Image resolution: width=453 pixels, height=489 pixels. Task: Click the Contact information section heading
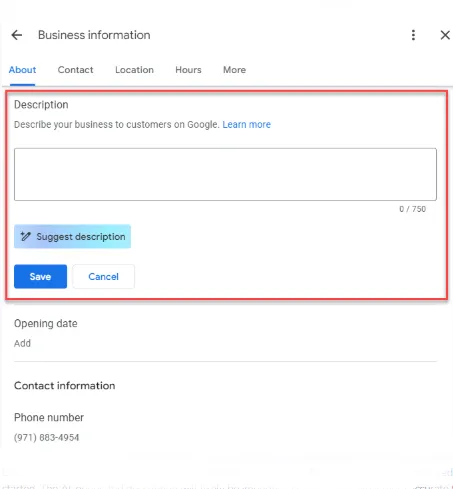[65, 386]
